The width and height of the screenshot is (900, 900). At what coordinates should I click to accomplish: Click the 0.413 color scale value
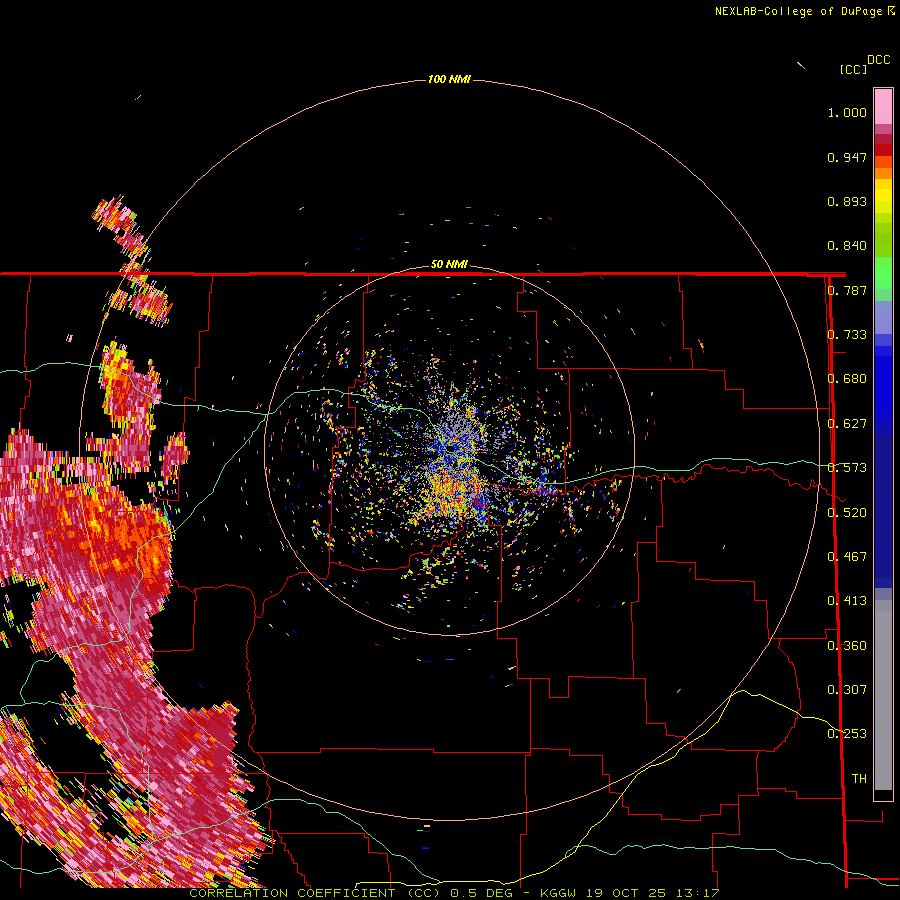847,601
